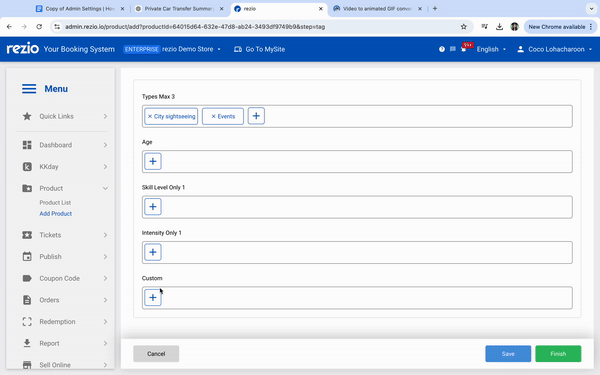Expand Tickets menu chevron
Screen dimensions: 600x375
tap(105, 235)
